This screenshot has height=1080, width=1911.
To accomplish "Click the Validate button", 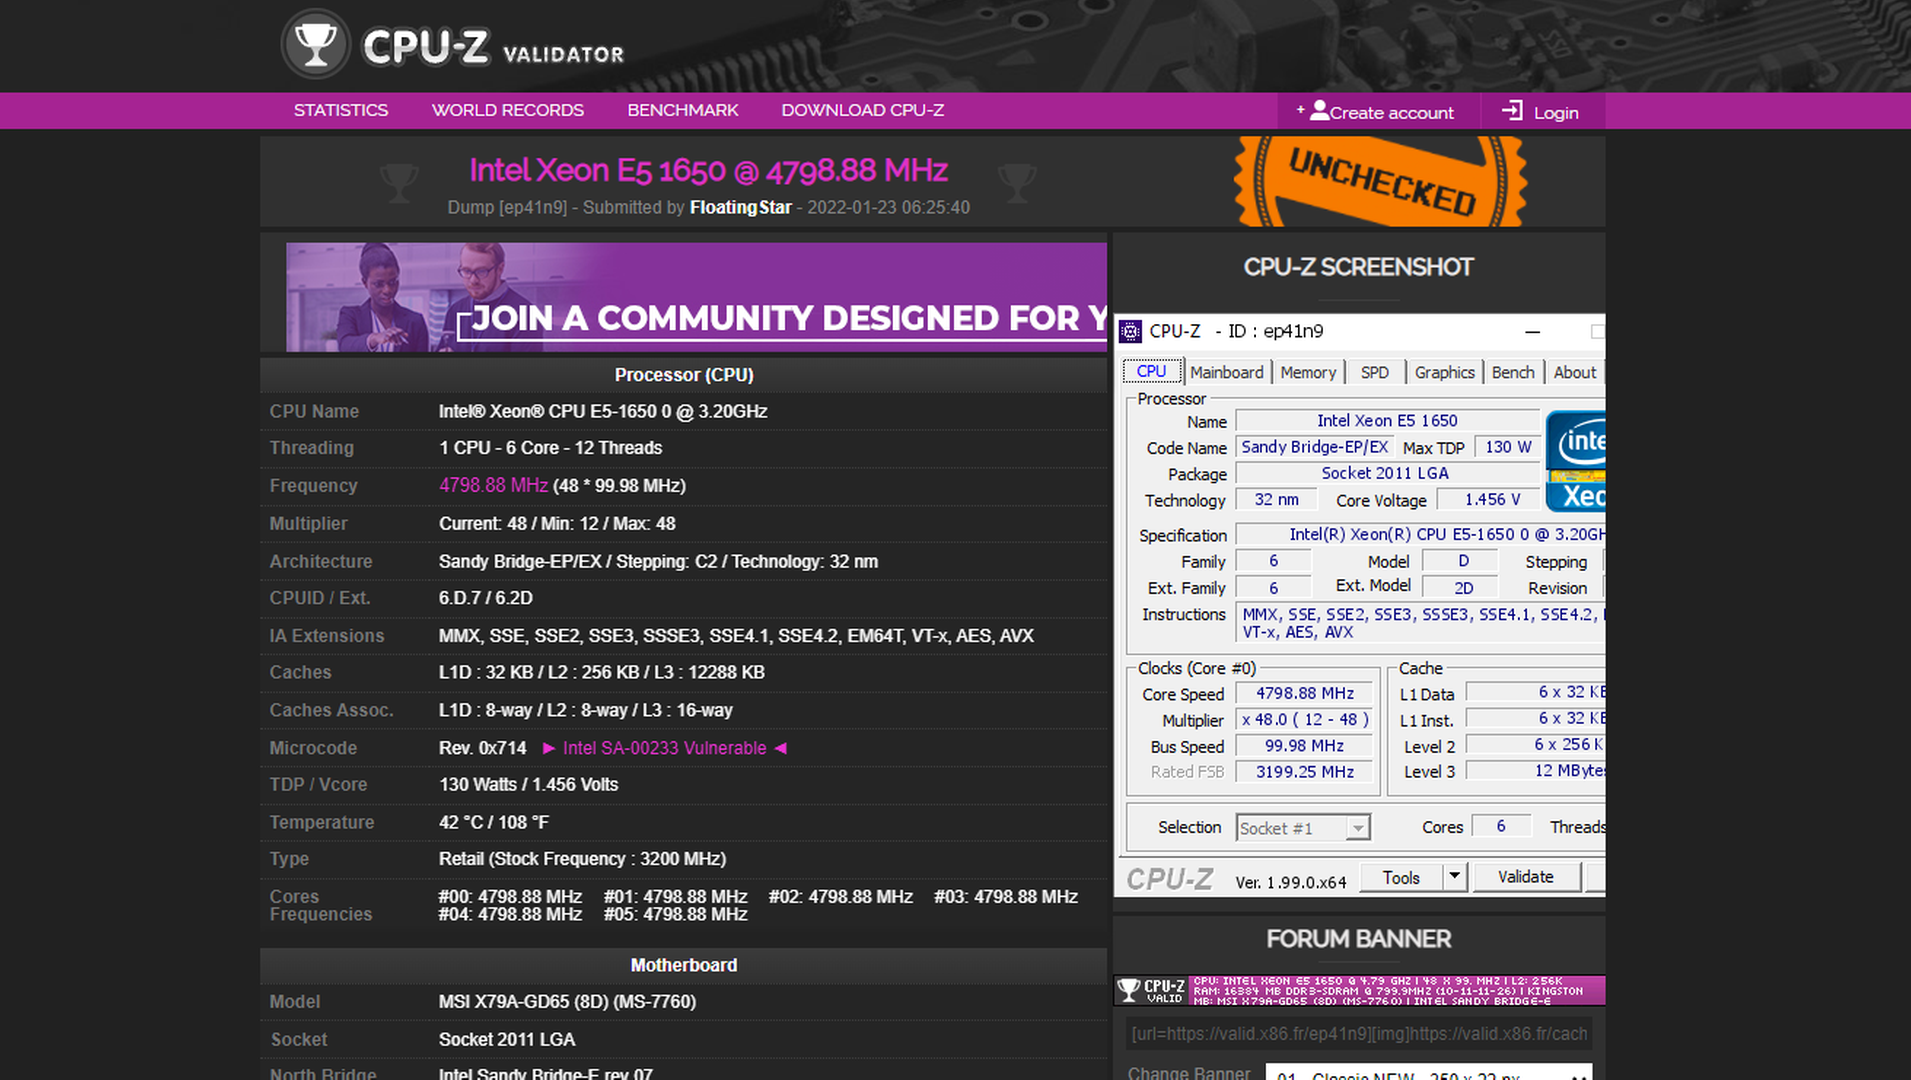I will [1525, 877].
